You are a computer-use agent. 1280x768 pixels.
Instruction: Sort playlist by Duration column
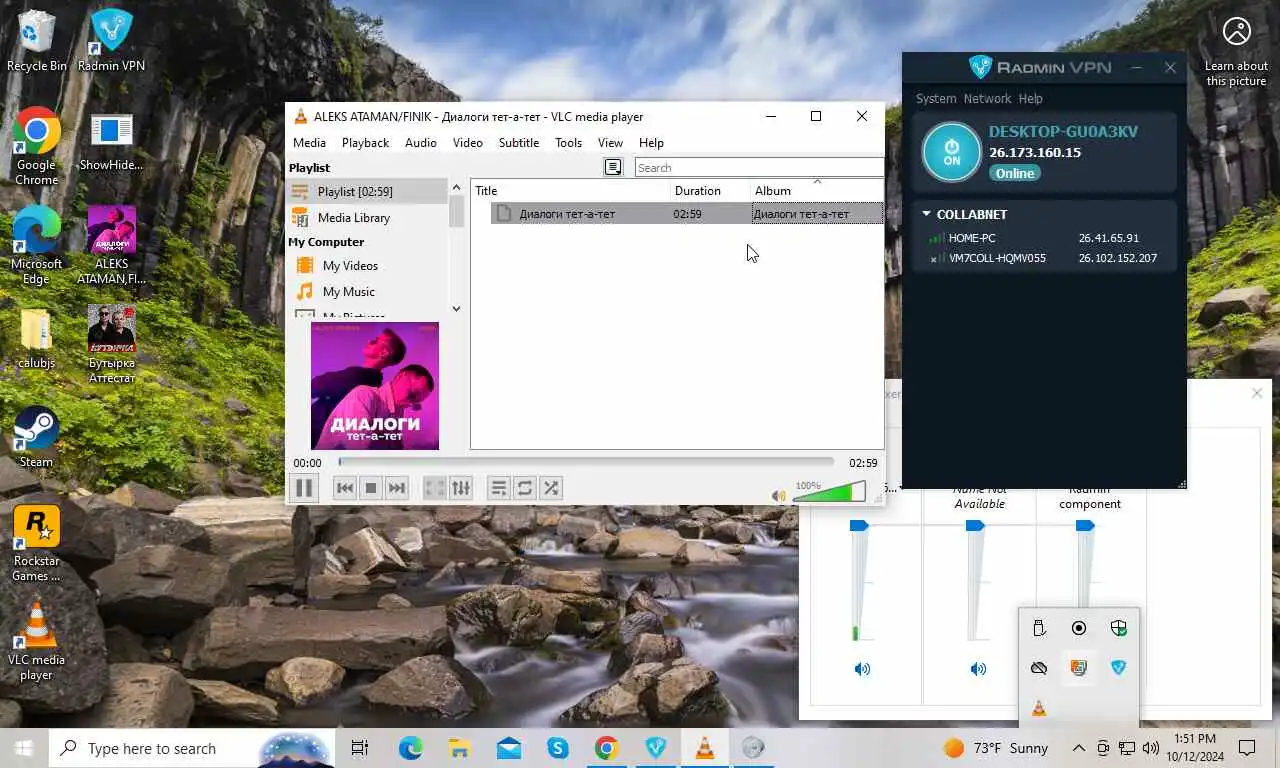710,190
